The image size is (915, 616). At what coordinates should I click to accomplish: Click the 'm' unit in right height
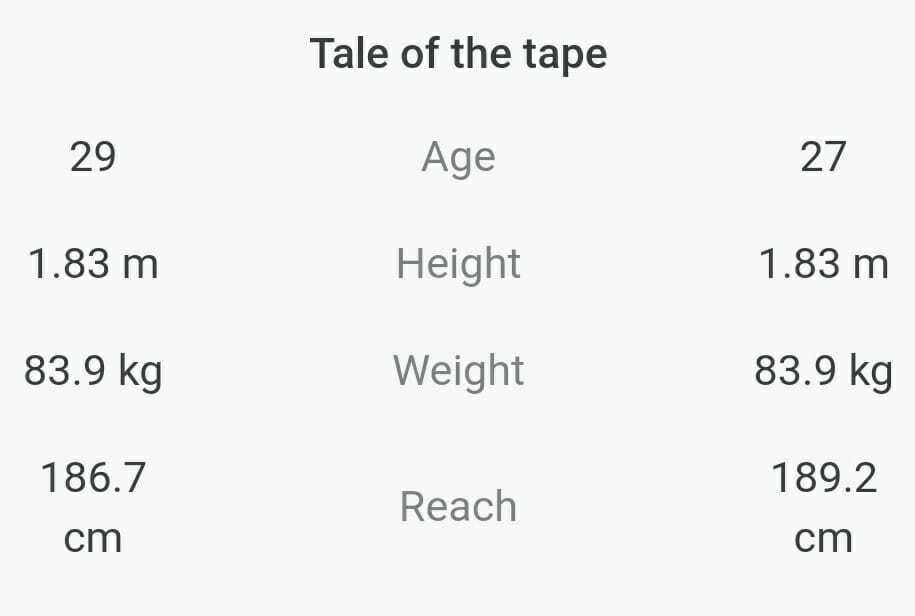871,267
